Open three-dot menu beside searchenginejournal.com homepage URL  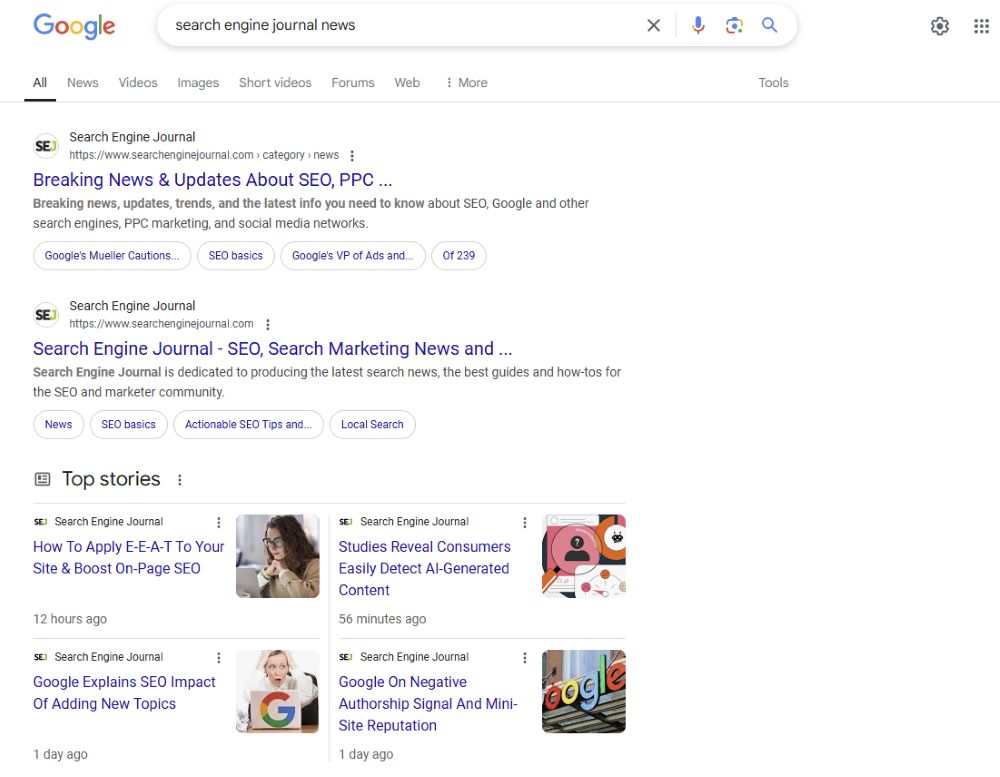pos(268,325)
